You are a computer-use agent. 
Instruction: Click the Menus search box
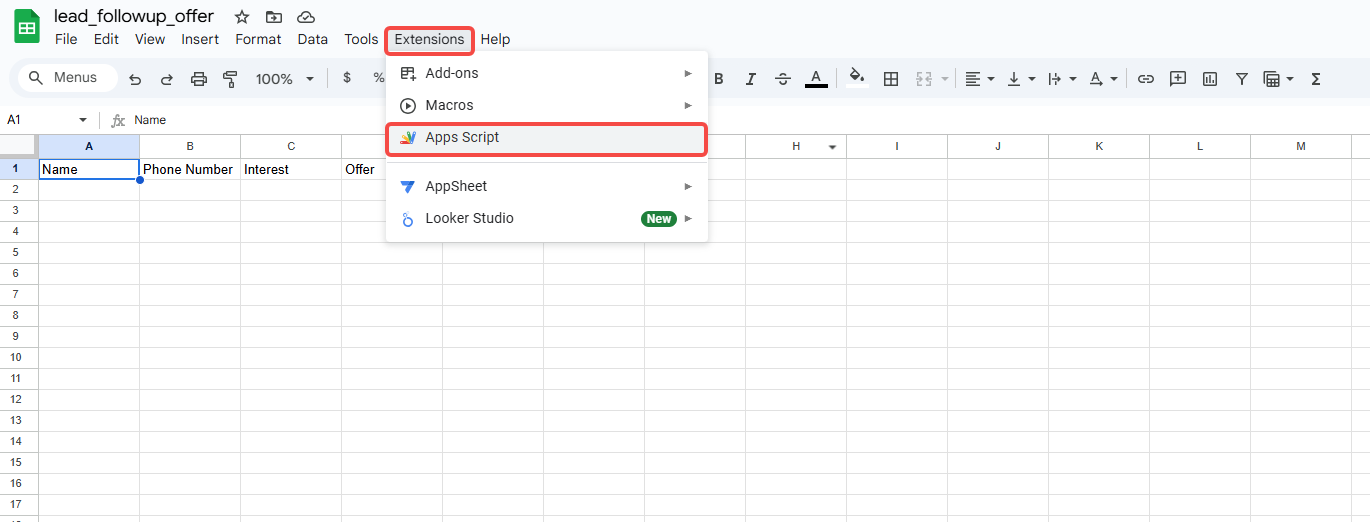pyautogui.click(x=68, y=78)
